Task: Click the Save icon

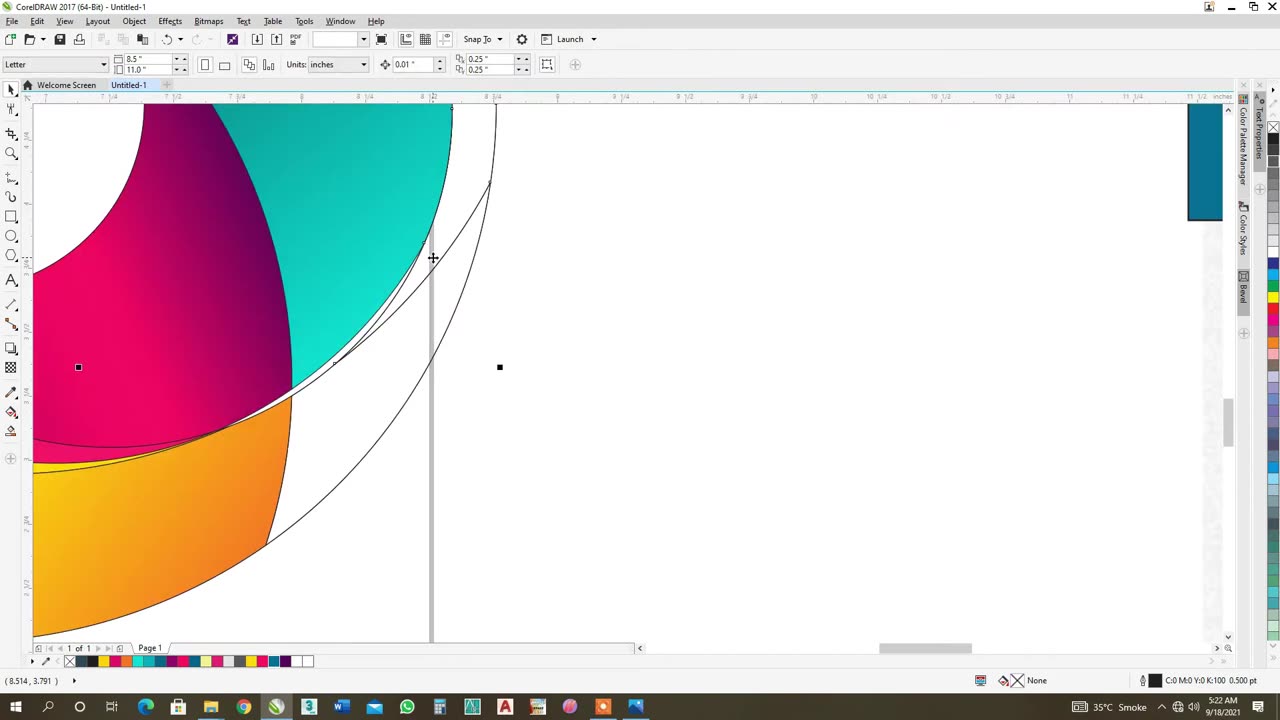Action: tap(60, 39)
